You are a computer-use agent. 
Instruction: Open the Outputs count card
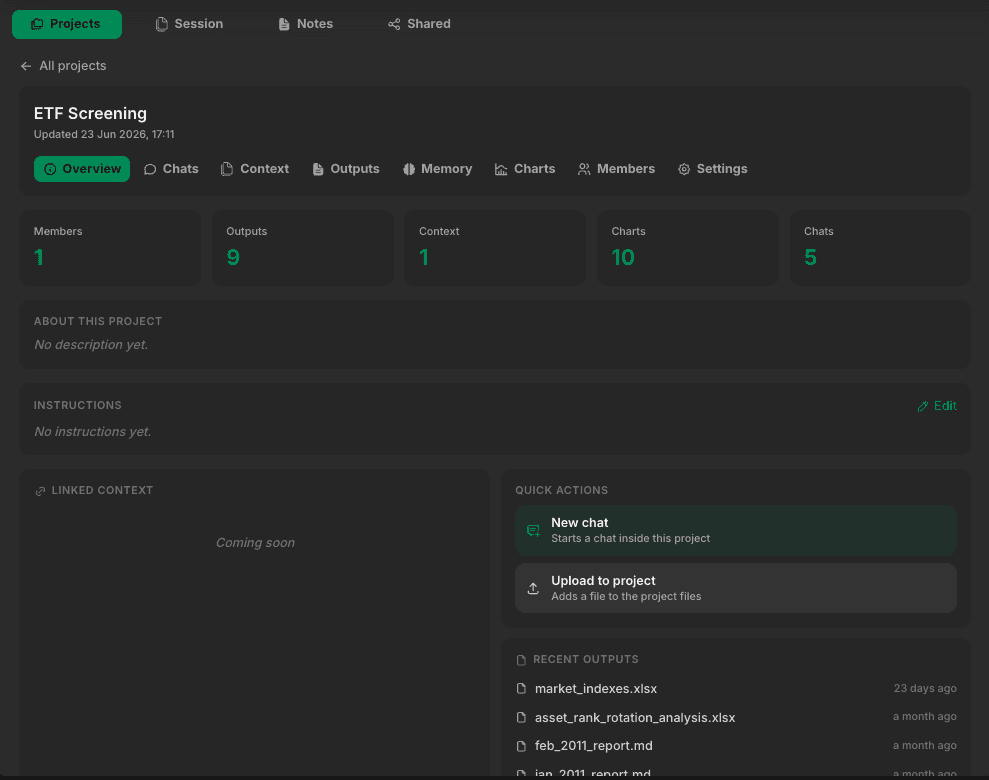(x=303, y=248)
